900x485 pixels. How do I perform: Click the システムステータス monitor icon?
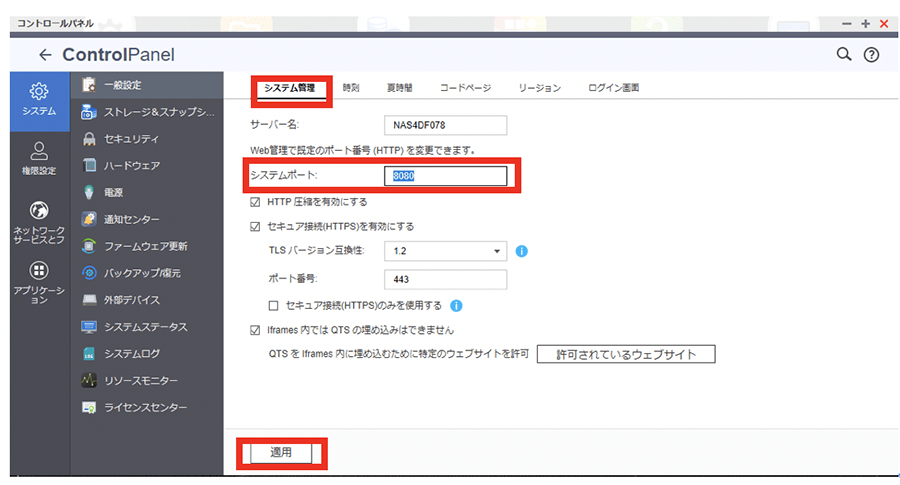pyautogui.click(x=88, y=327)
